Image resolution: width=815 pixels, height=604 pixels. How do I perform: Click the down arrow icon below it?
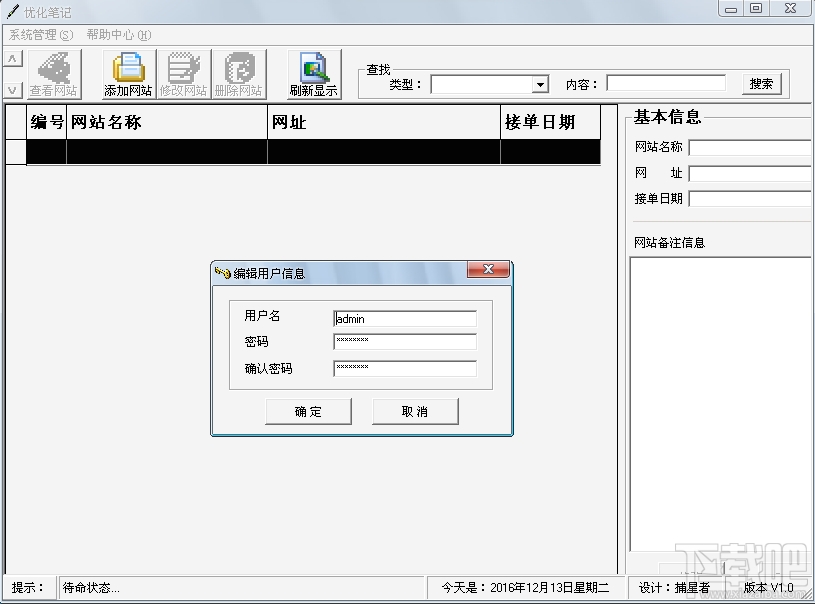tap(11, 88)
